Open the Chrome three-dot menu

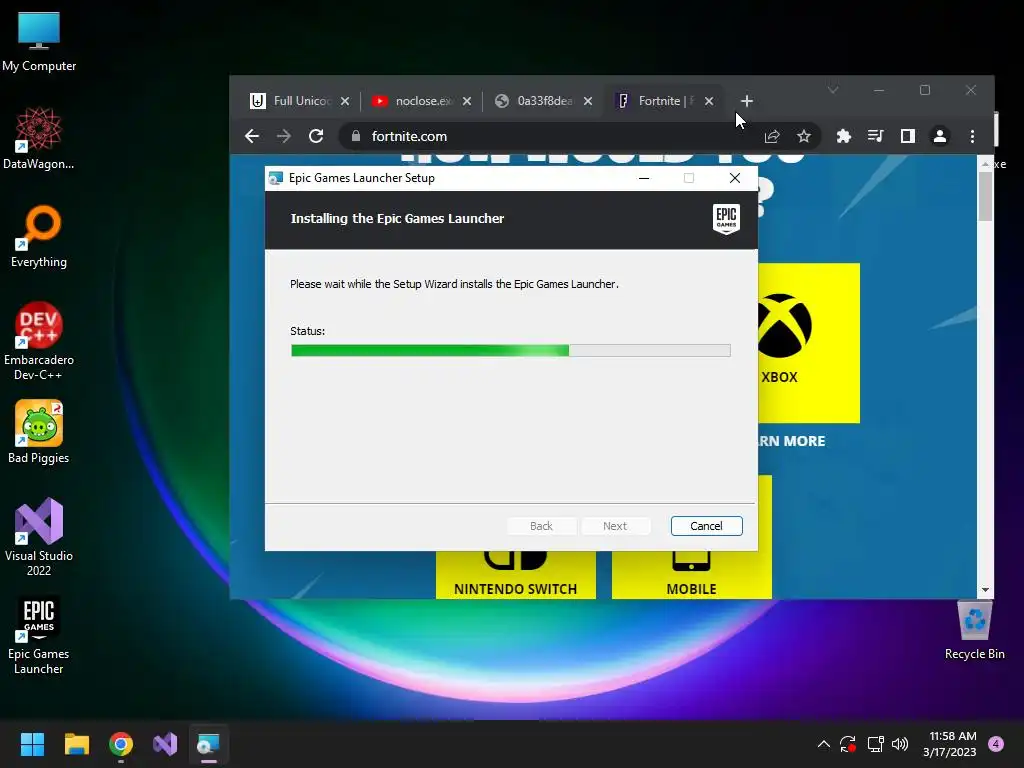tap(972, 136)
